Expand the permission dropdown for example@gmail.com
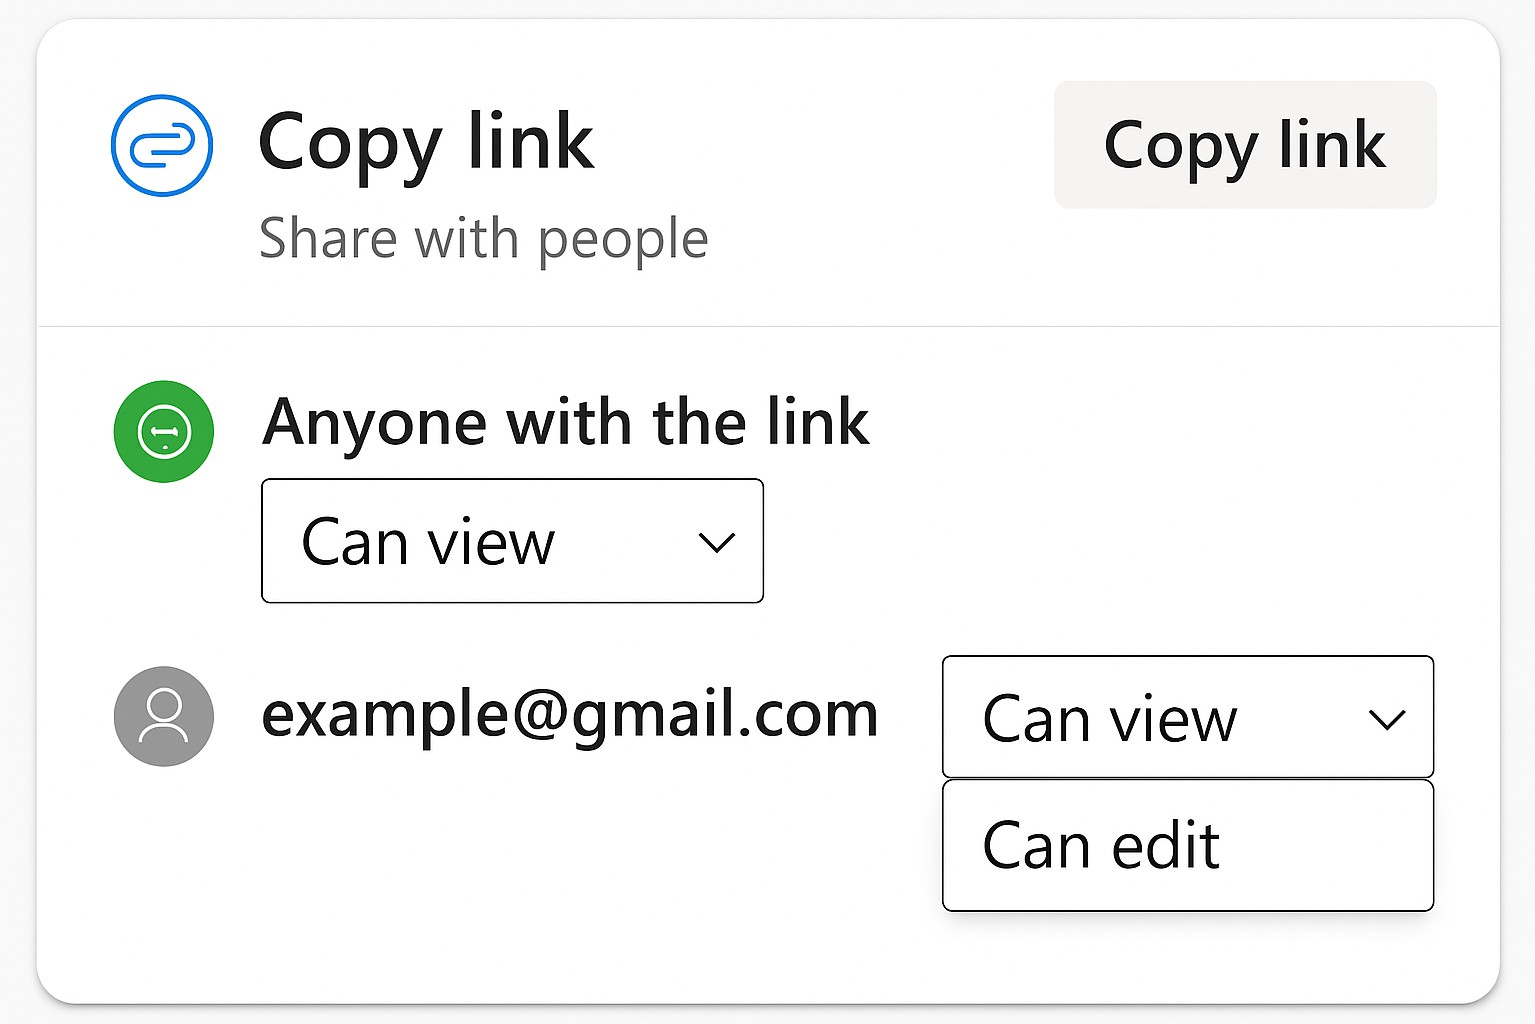This screenshot has height=1024, width=1535. click(x=1187, y=717)
